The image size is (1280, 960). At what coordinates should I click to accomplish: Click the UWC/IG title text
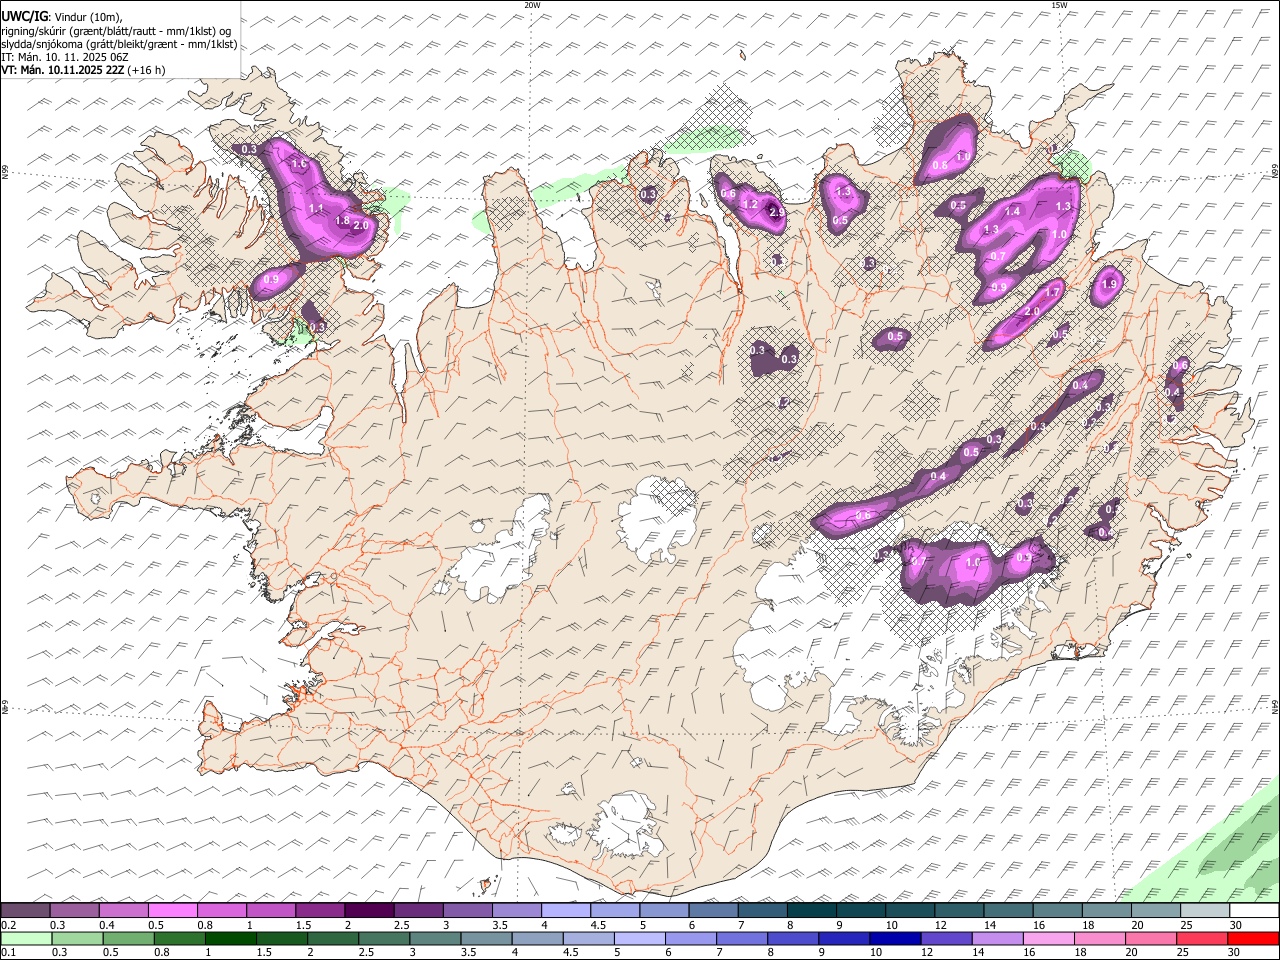(23, 17)
